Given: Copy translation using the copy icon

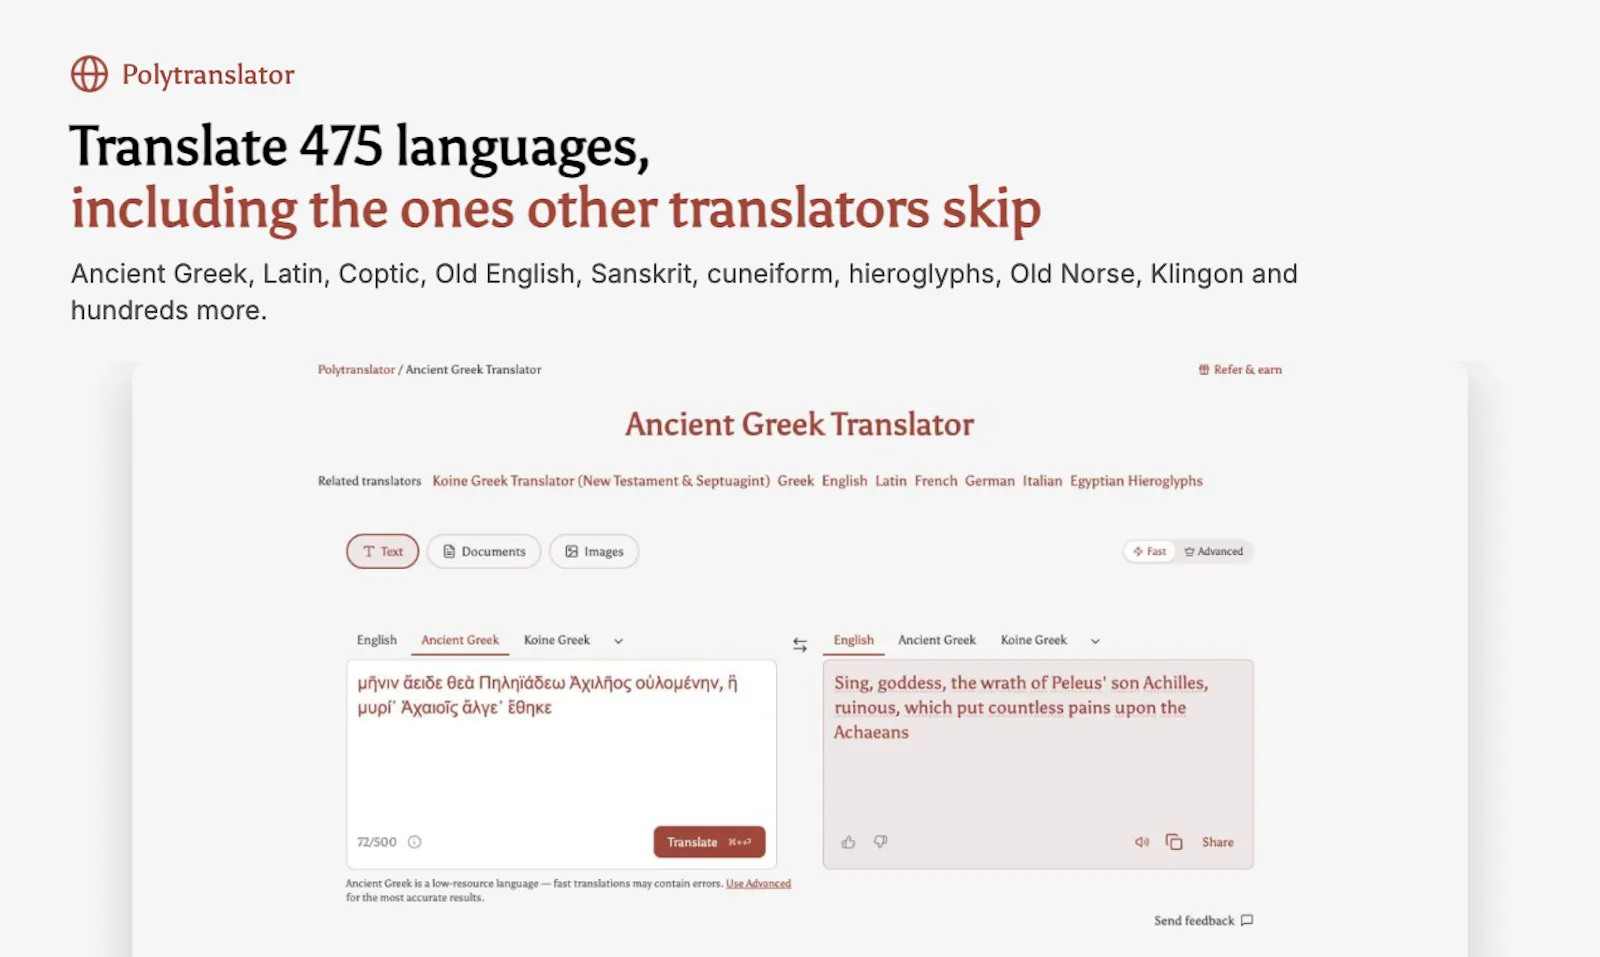Looking at the screenshot, I should click(x=1174, y=842).
